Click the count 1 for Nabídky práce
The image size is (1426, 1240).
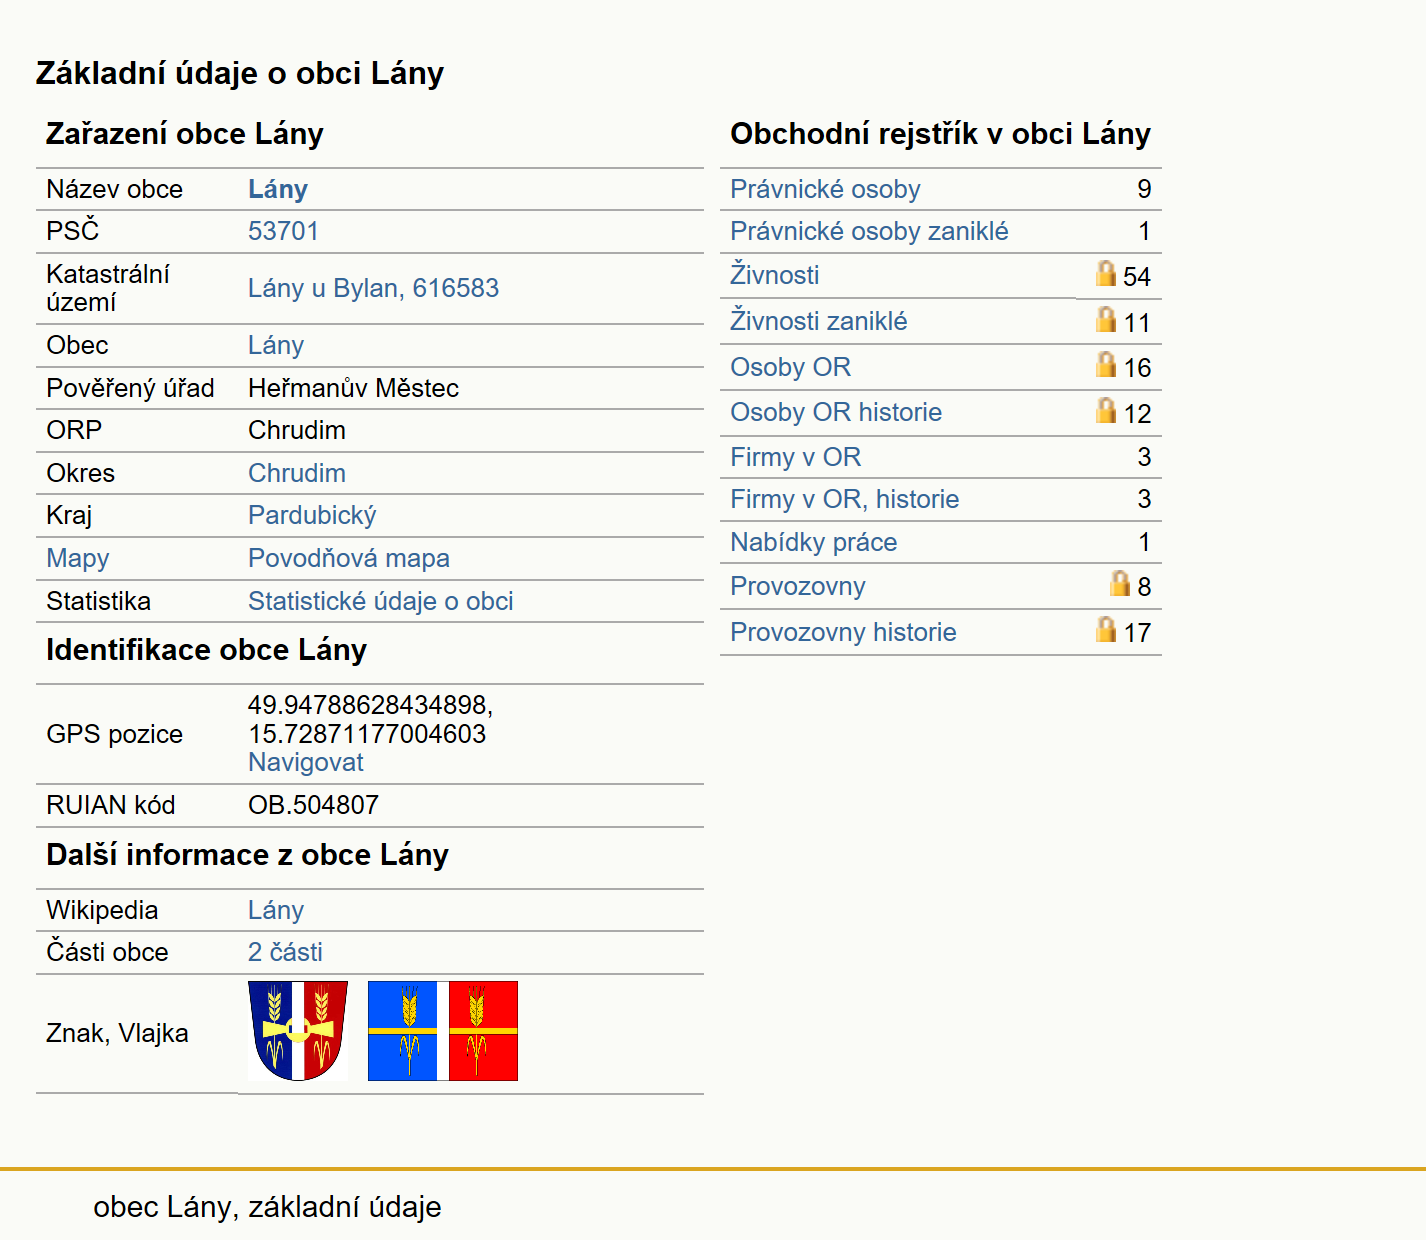(x=1144, y=542)
